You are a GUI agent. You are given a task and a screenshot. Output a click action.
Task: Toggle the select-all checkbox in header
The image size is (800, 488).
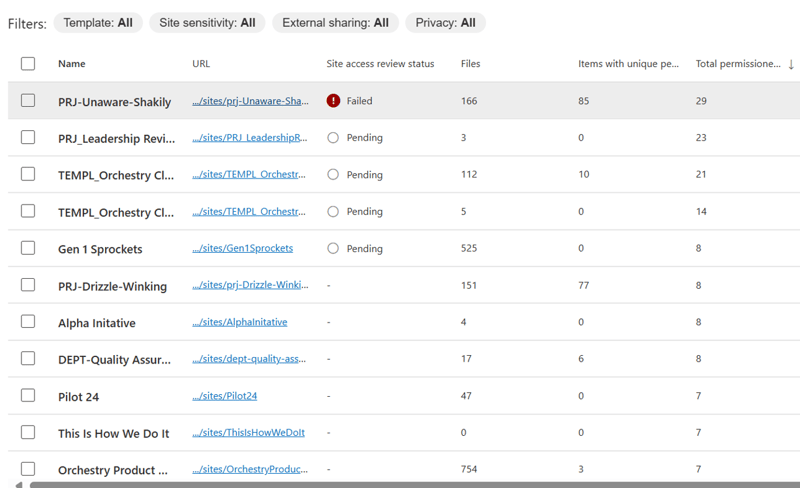pos(28,64)
